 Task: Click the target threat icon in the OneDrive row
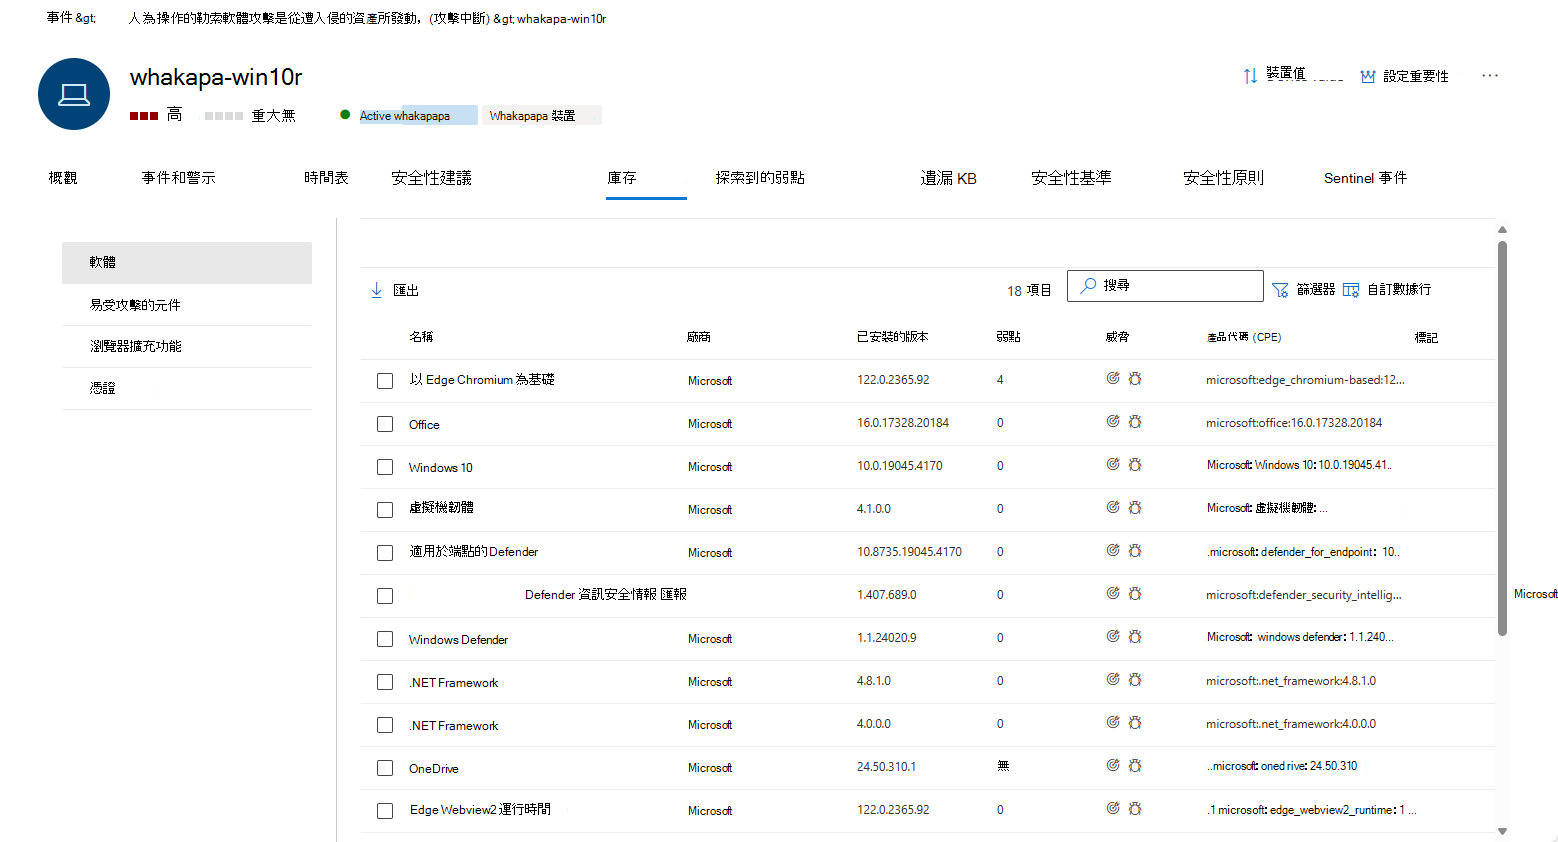click(x=1113, y=766)
